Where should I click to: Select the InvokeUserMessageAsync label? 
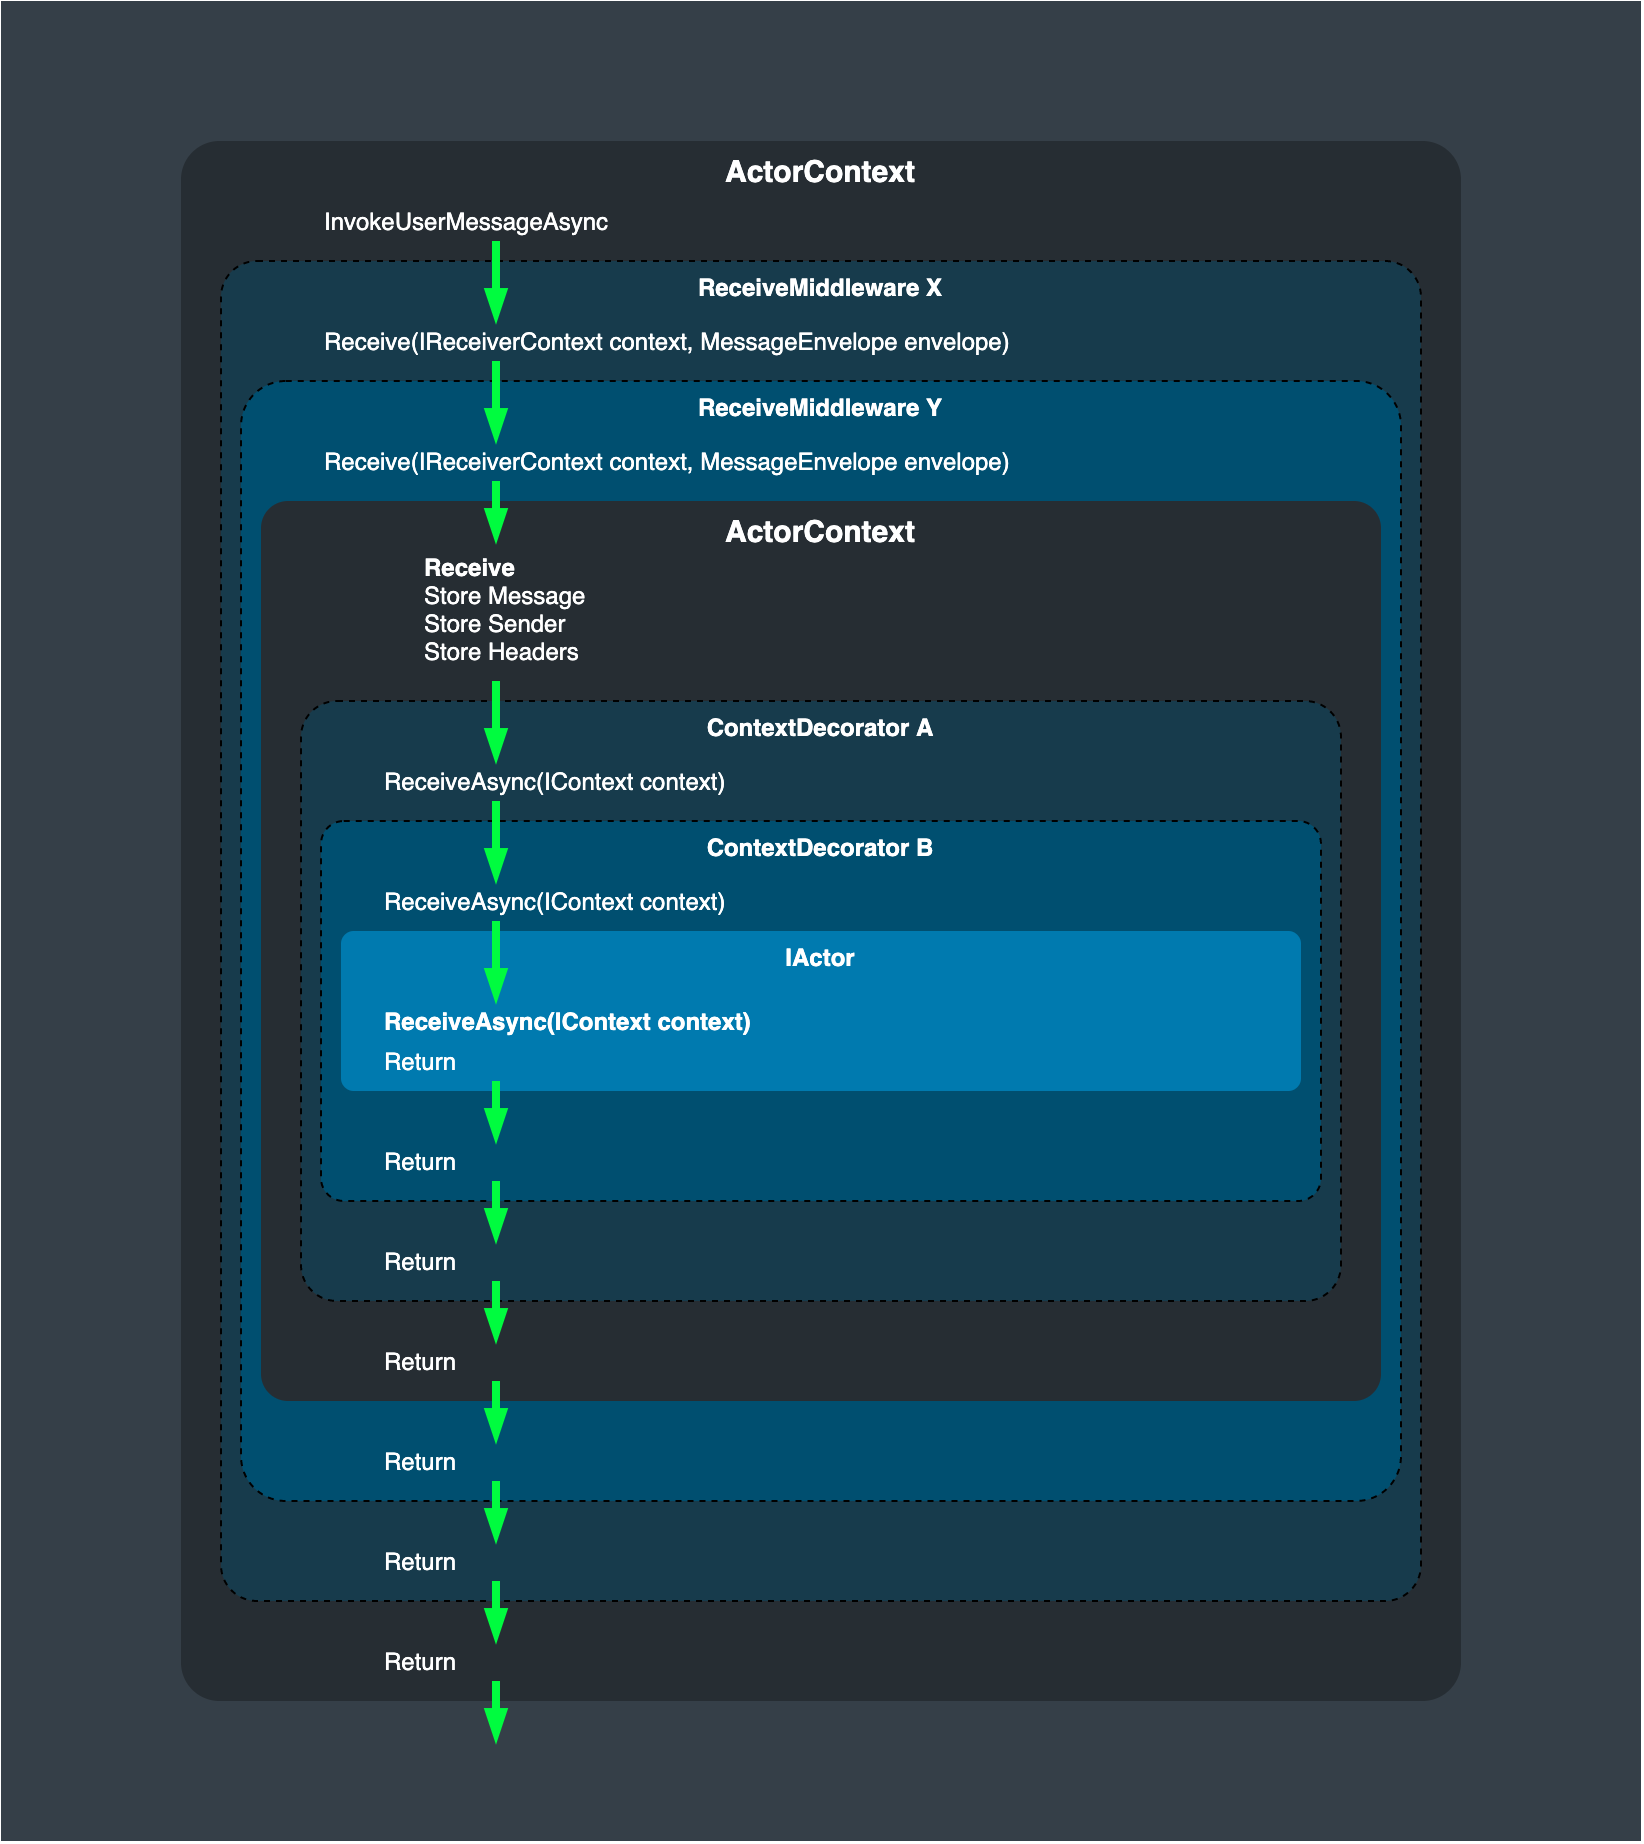pos(466,222)
